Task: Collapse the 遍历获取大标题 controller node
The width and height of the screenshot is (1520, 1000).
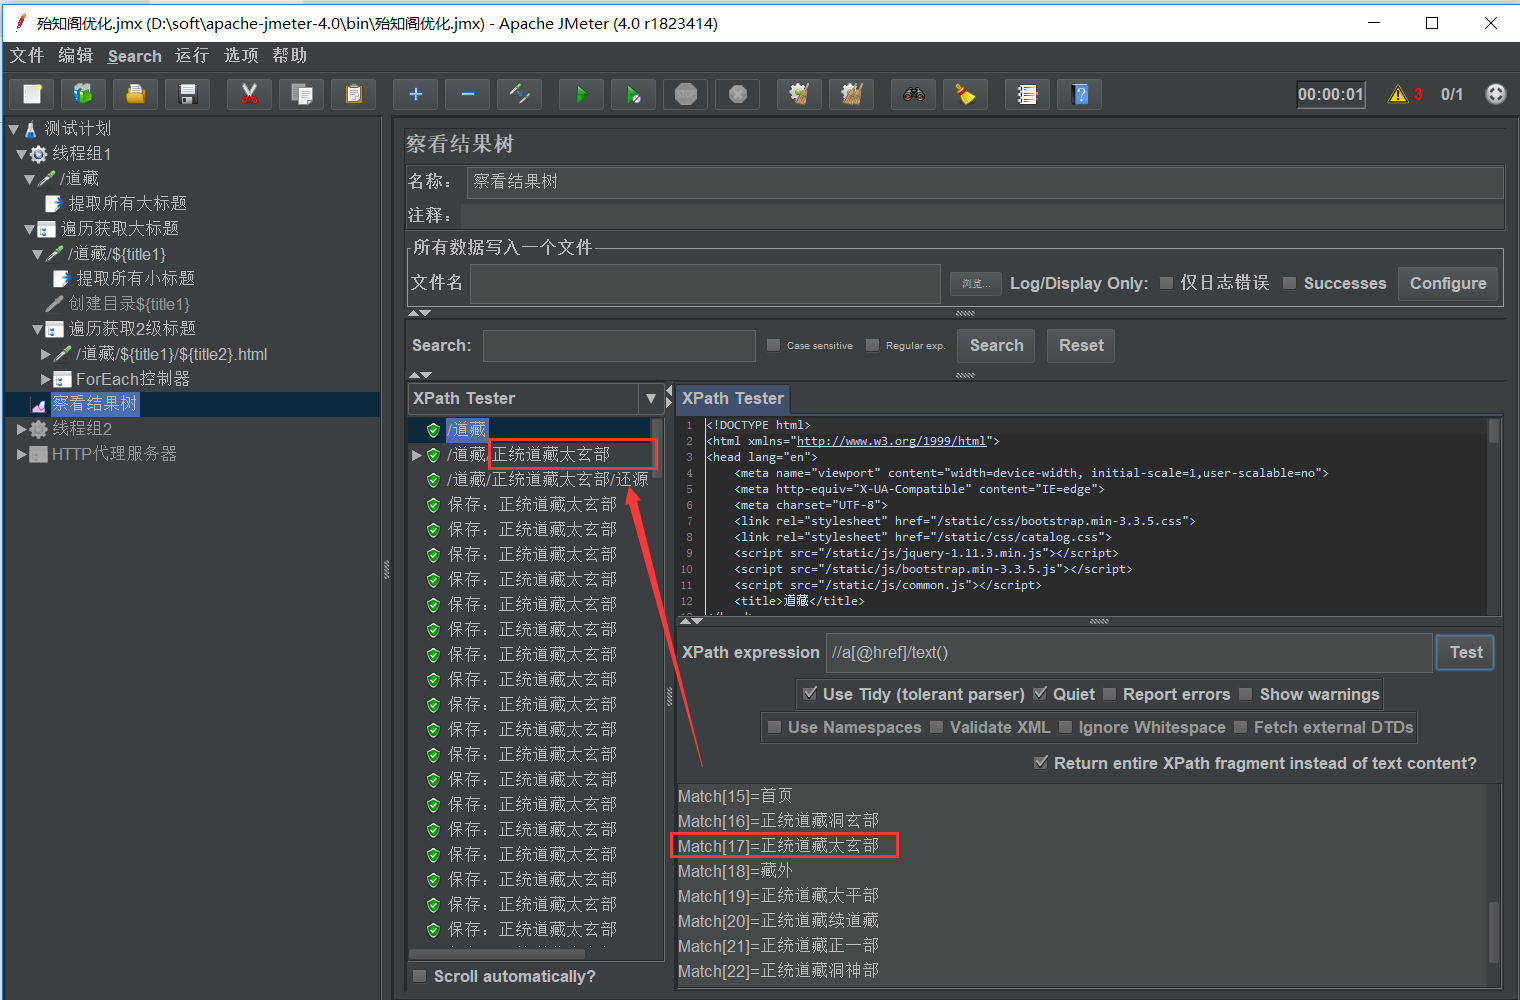Action: click(29, 229)
